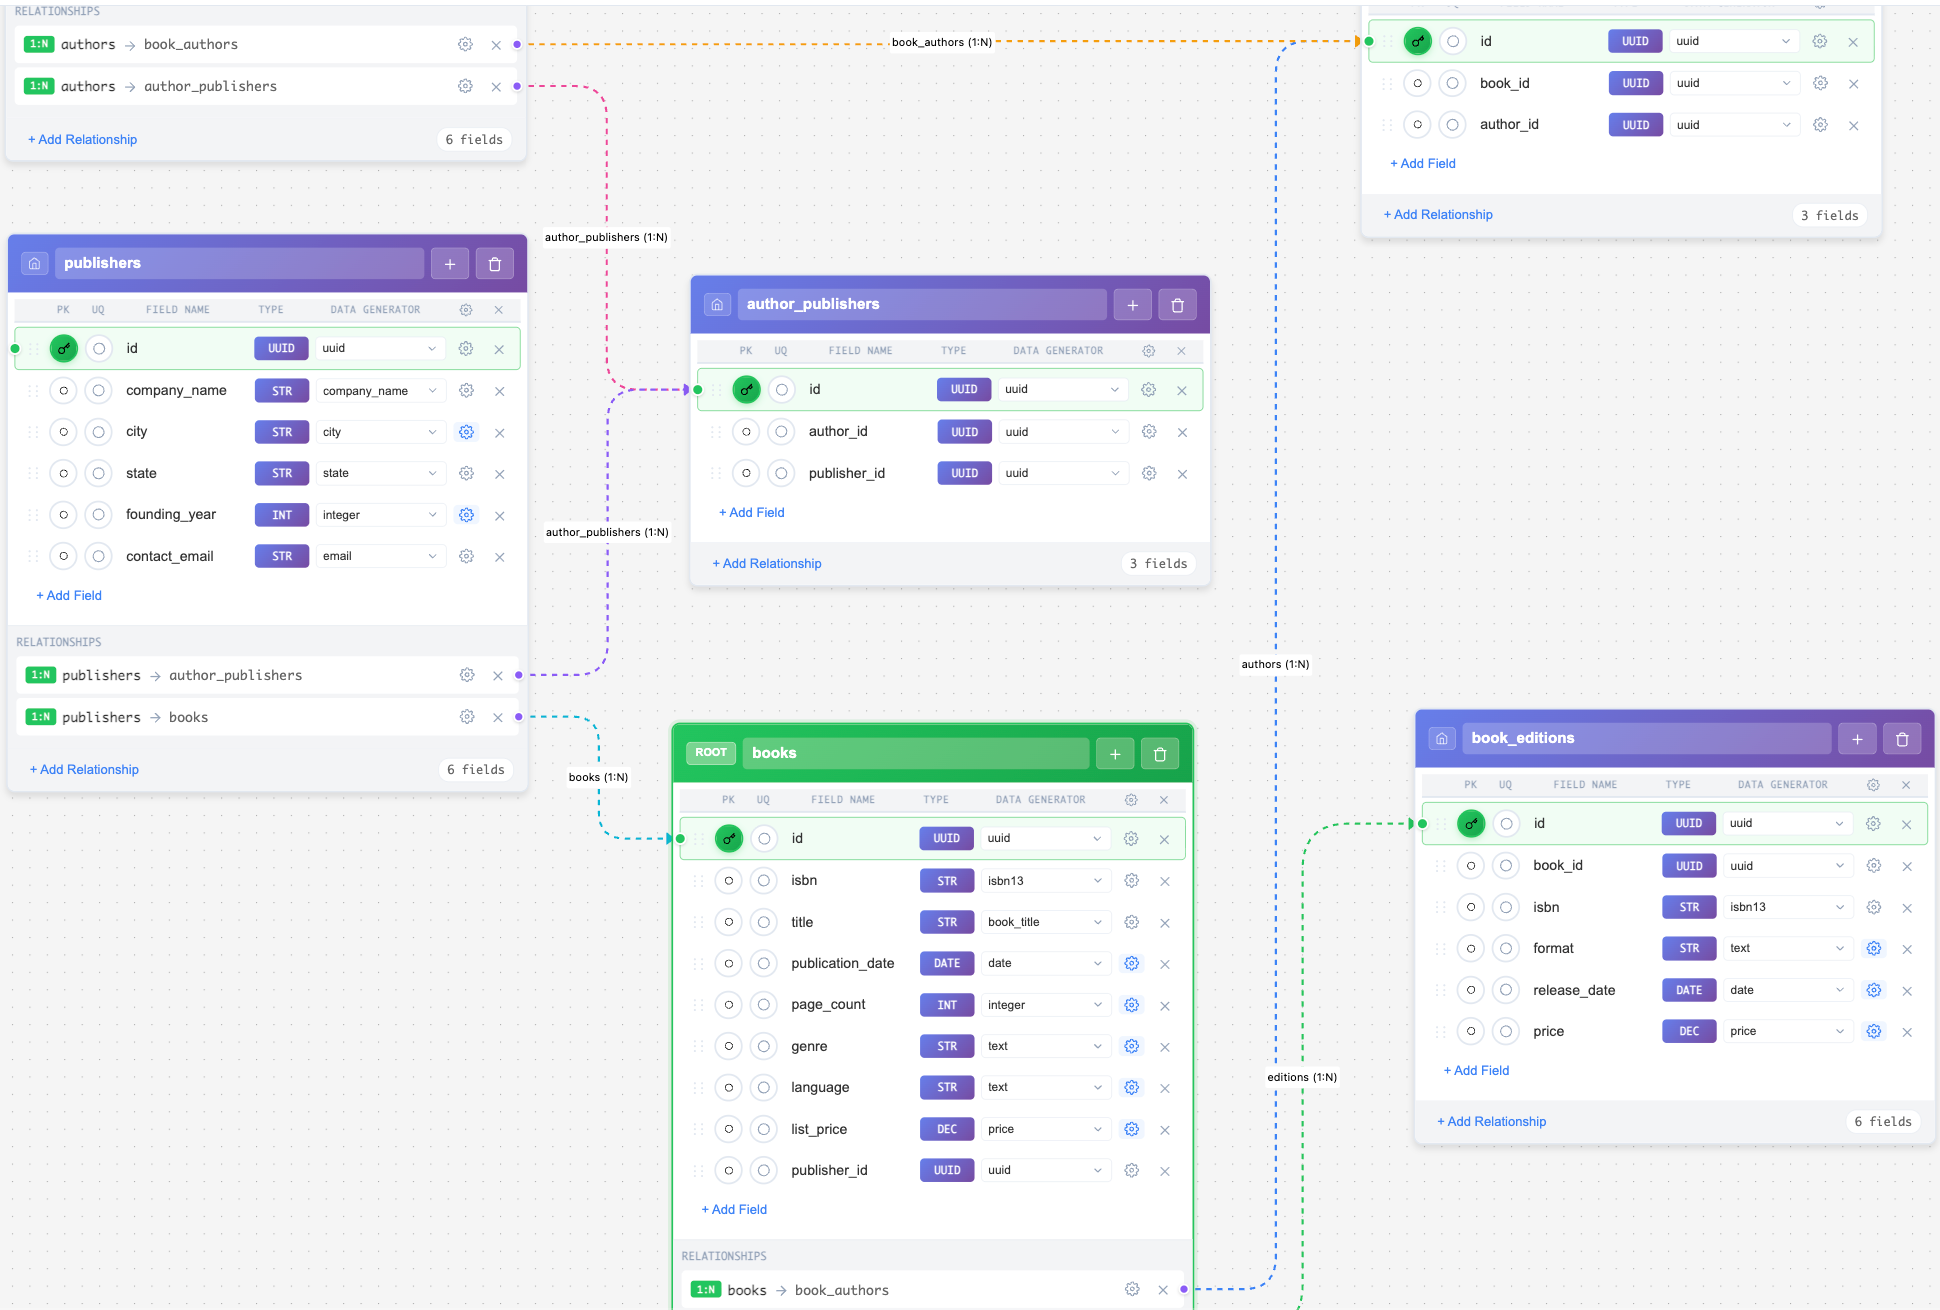
Task: Open the settings gear for the city field
Action: [466, 432]
